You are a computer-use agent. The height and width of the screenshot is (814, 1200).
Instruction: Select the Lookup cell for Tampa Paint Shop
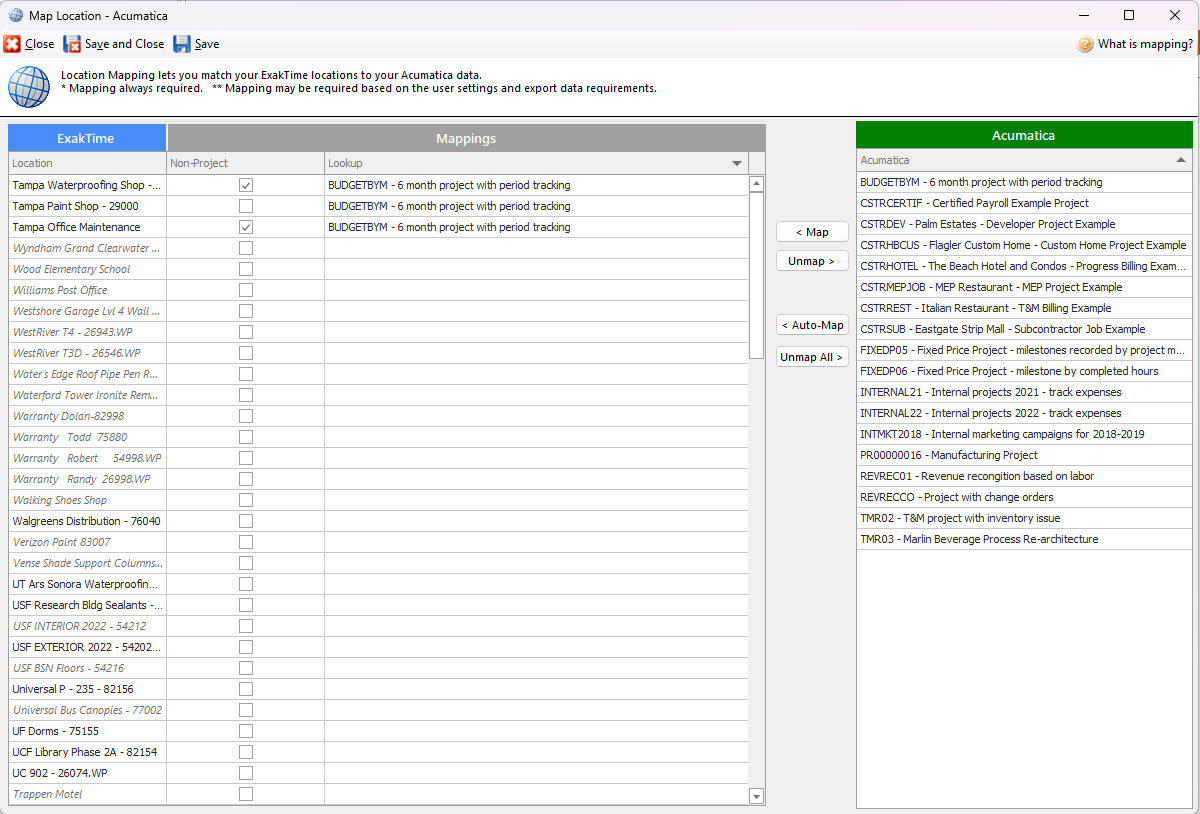[x=536, y=206]
